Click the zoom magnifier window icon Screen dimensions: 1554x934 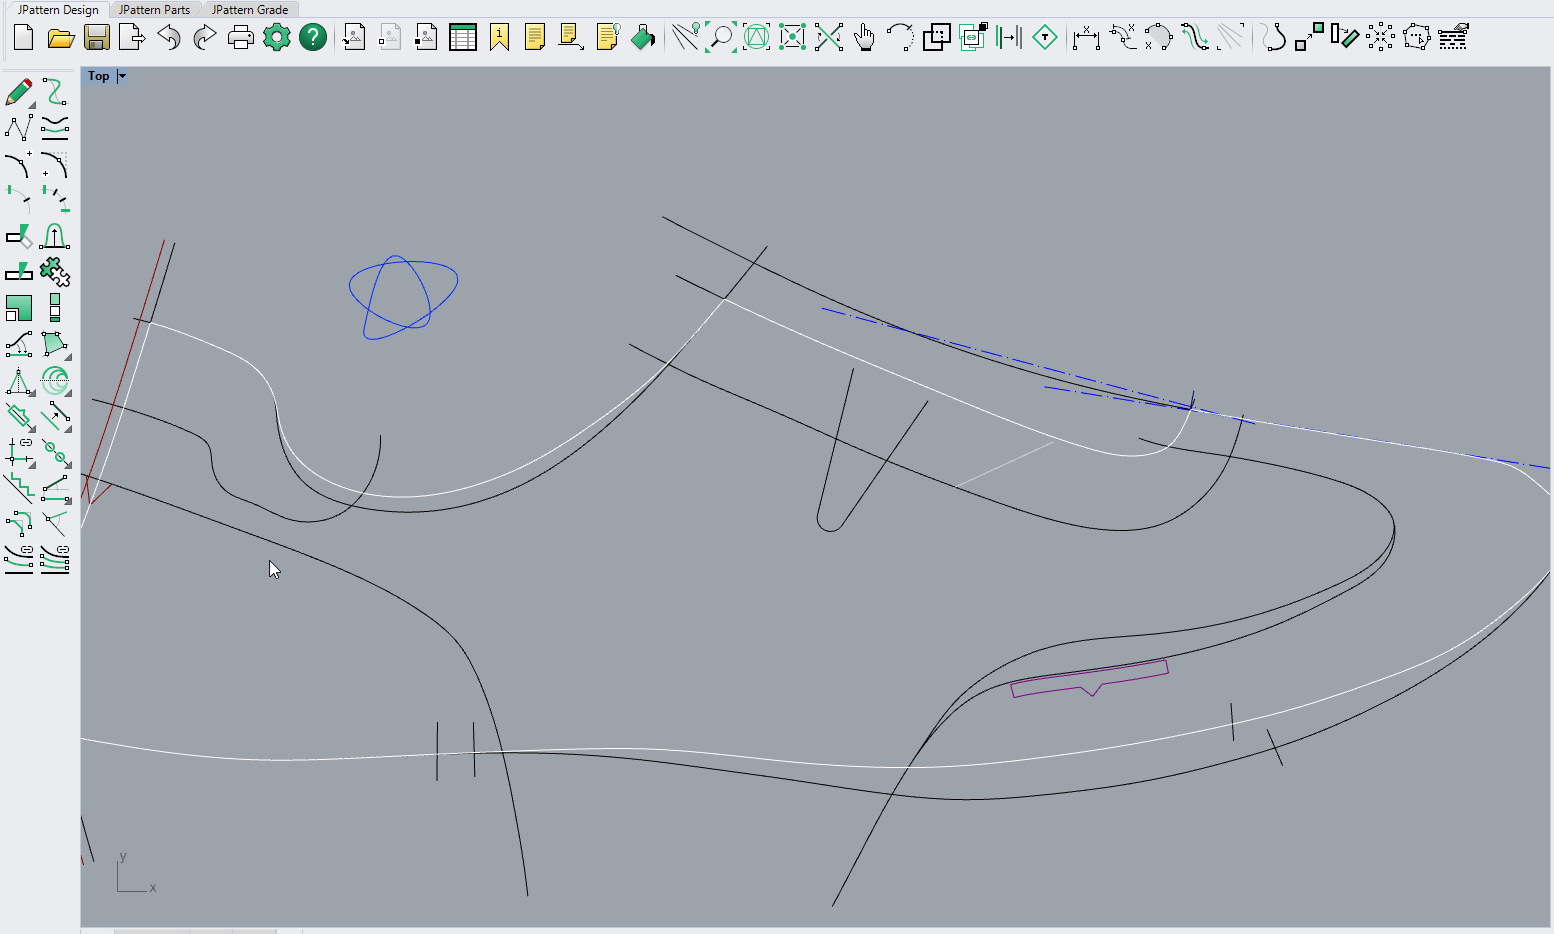tap(720, 38)
